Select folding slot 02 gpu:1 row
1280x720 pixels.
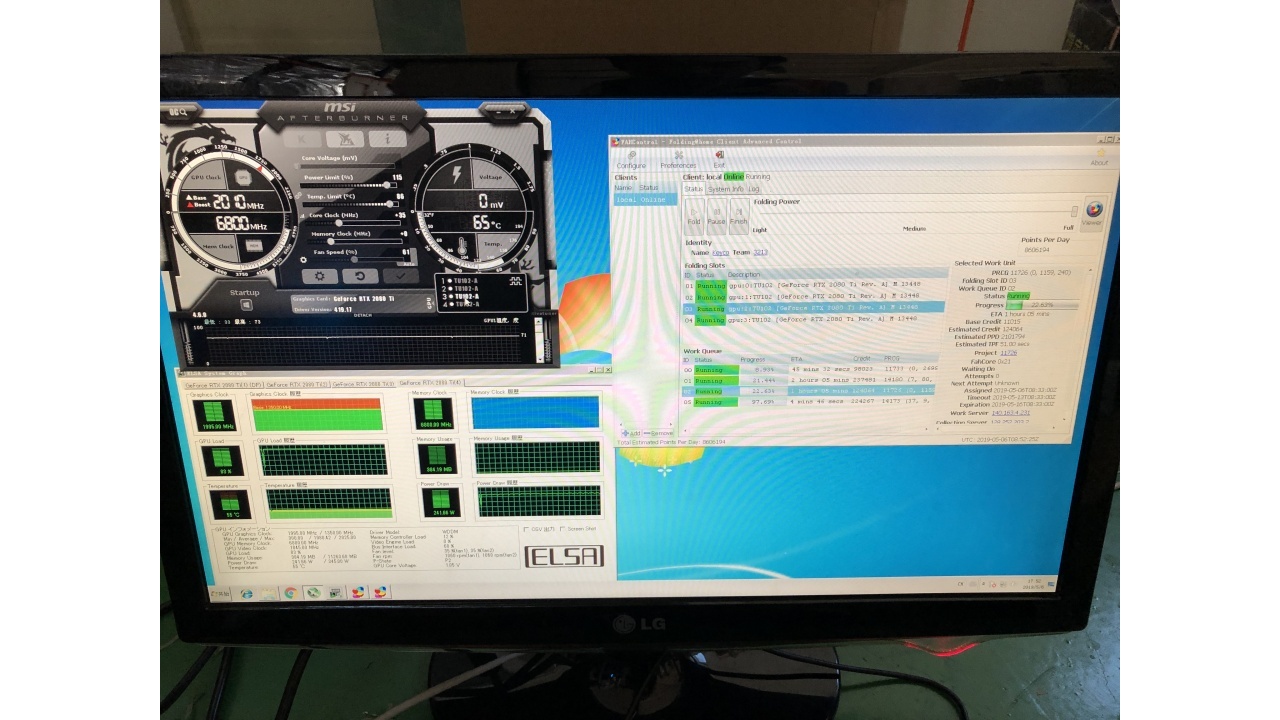pos(814,296)
